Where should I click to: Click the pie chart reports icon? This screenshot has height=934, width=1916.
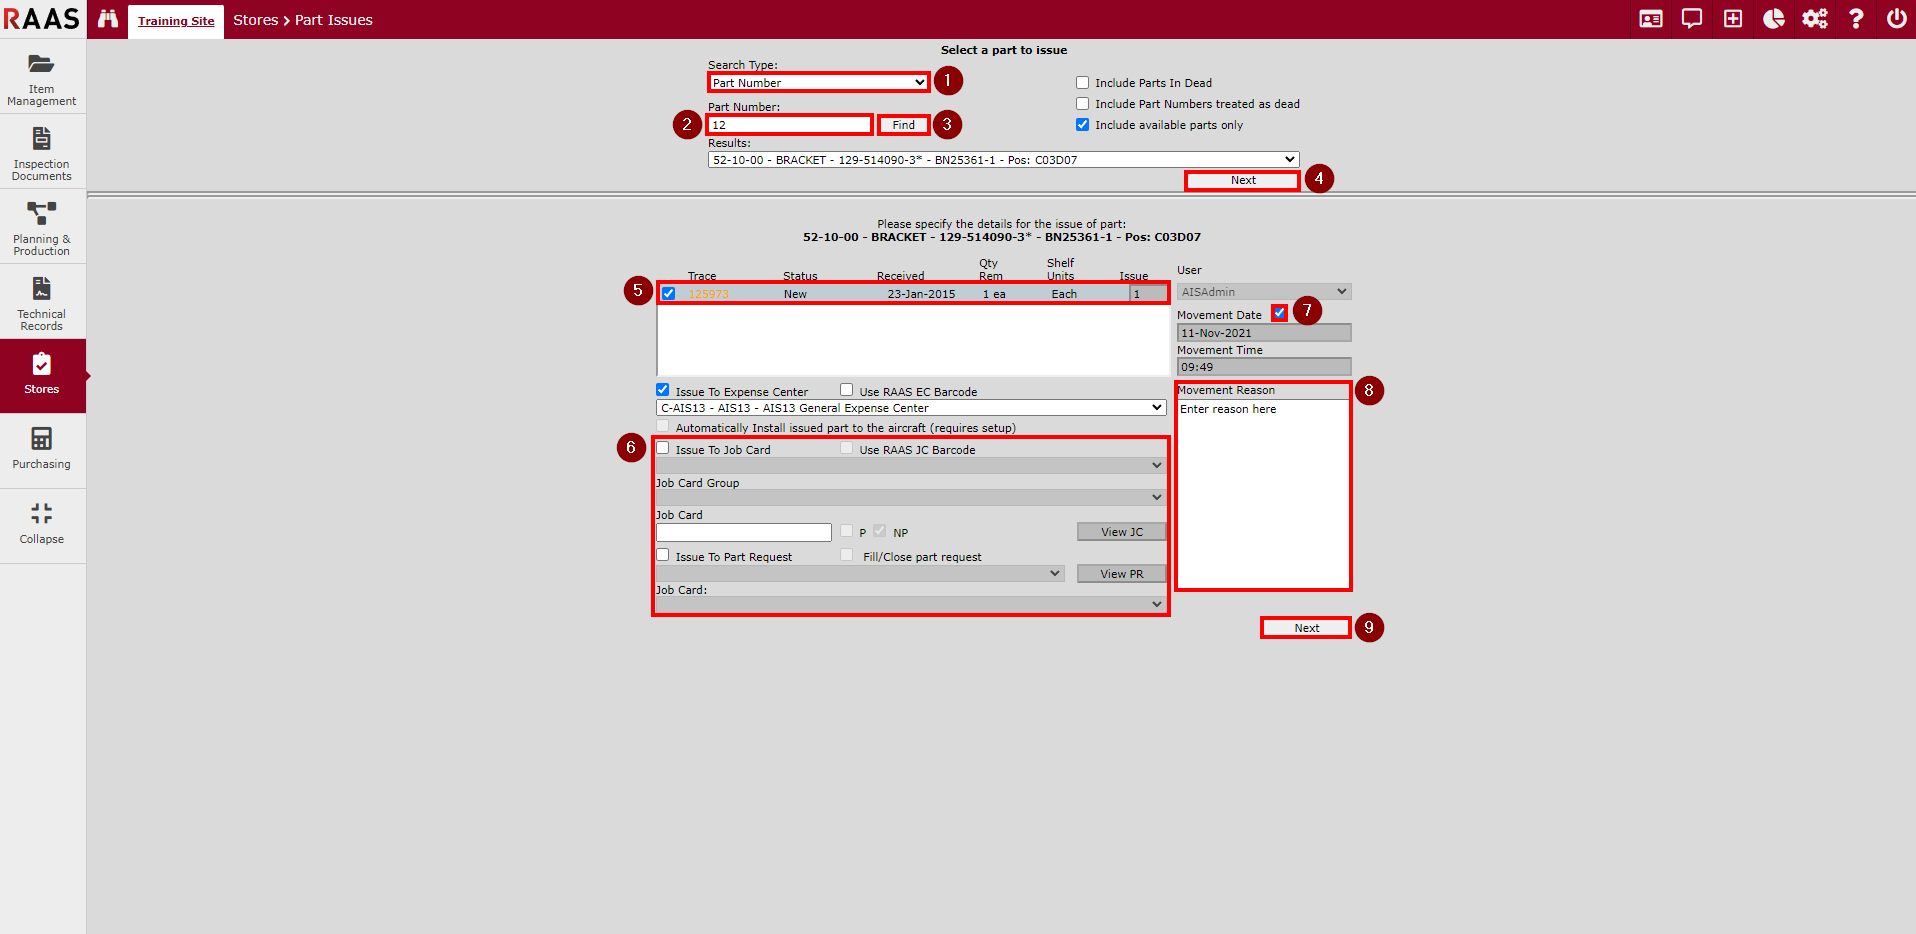1773,19
